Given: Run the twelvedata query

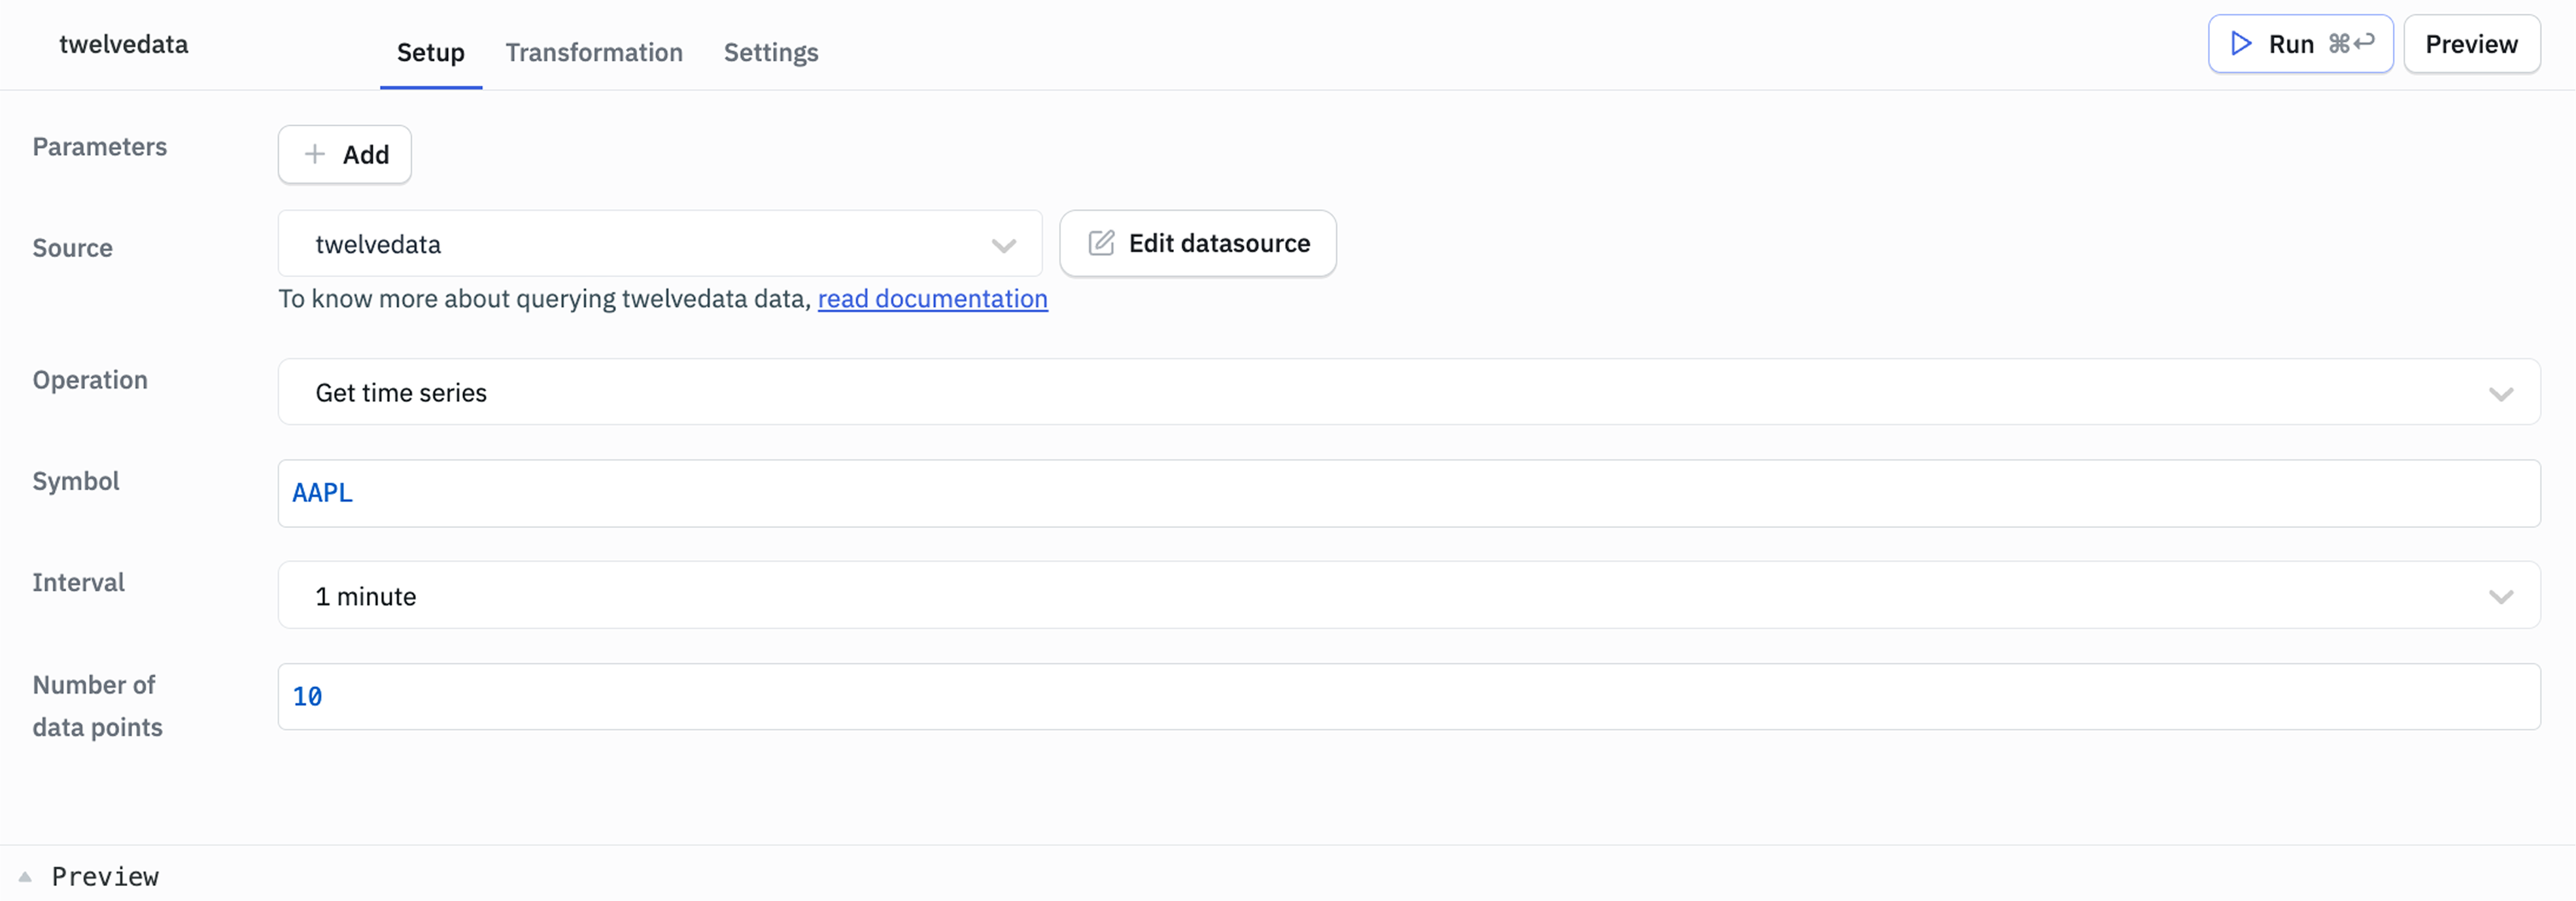Looking at the screenshot, I should [x=2300, y=44].
